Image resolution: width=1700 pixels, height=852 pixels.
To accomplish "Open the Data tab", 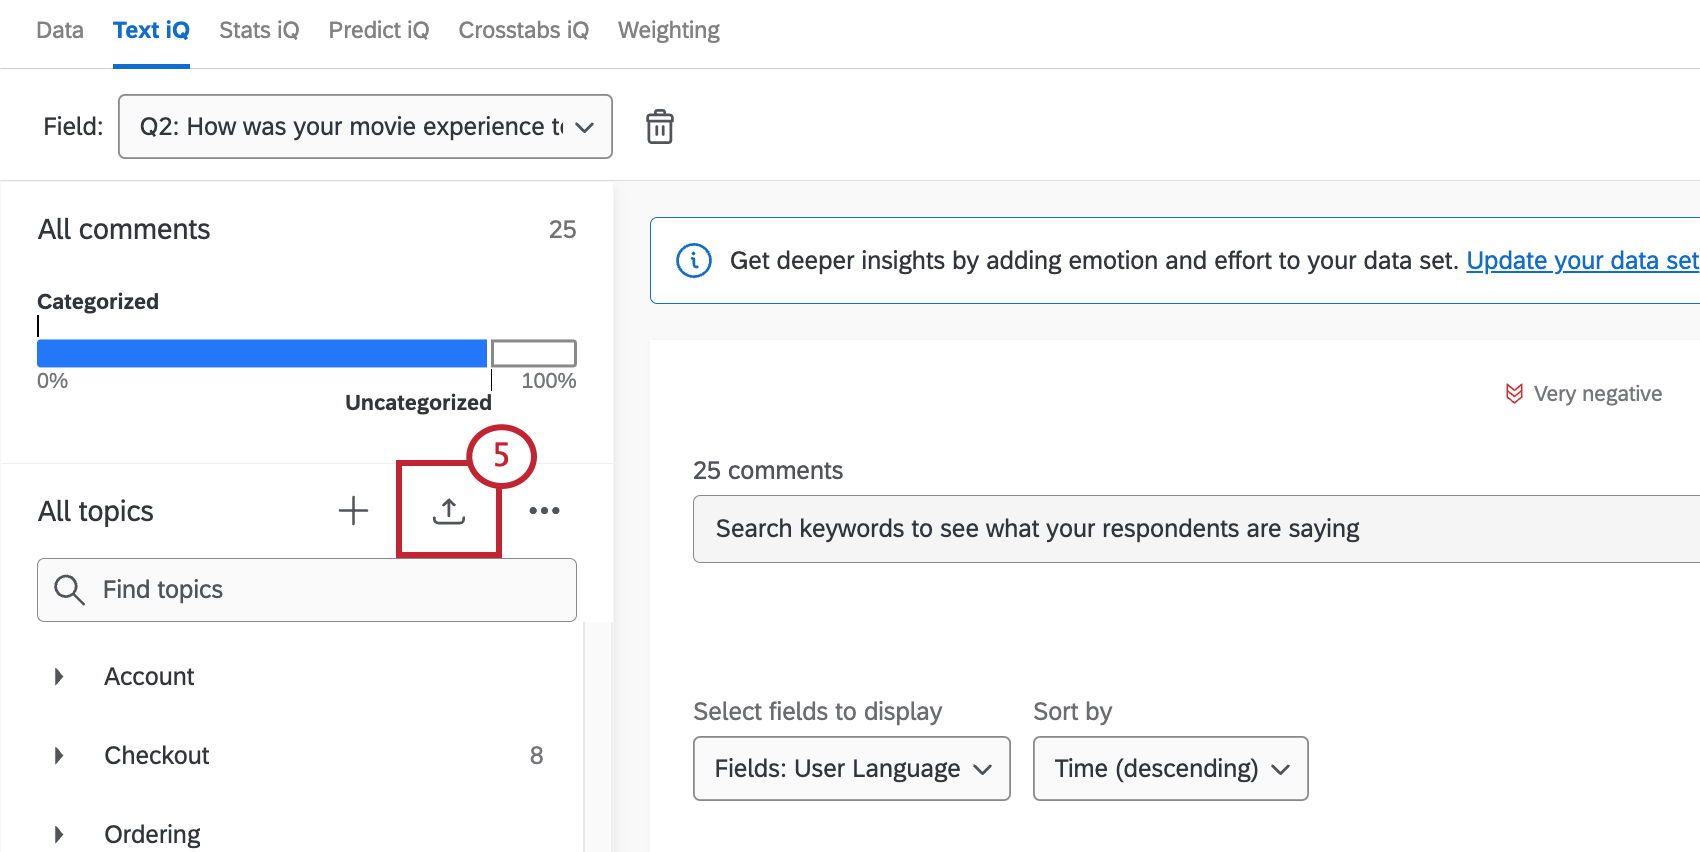I will [60, 30].
